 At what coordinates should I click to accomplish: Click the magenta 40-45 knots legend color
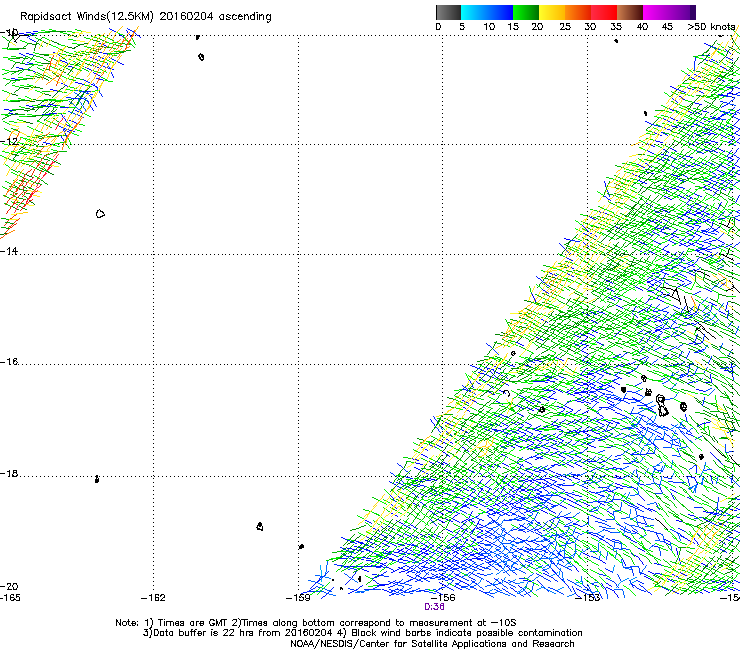(656, 12)
